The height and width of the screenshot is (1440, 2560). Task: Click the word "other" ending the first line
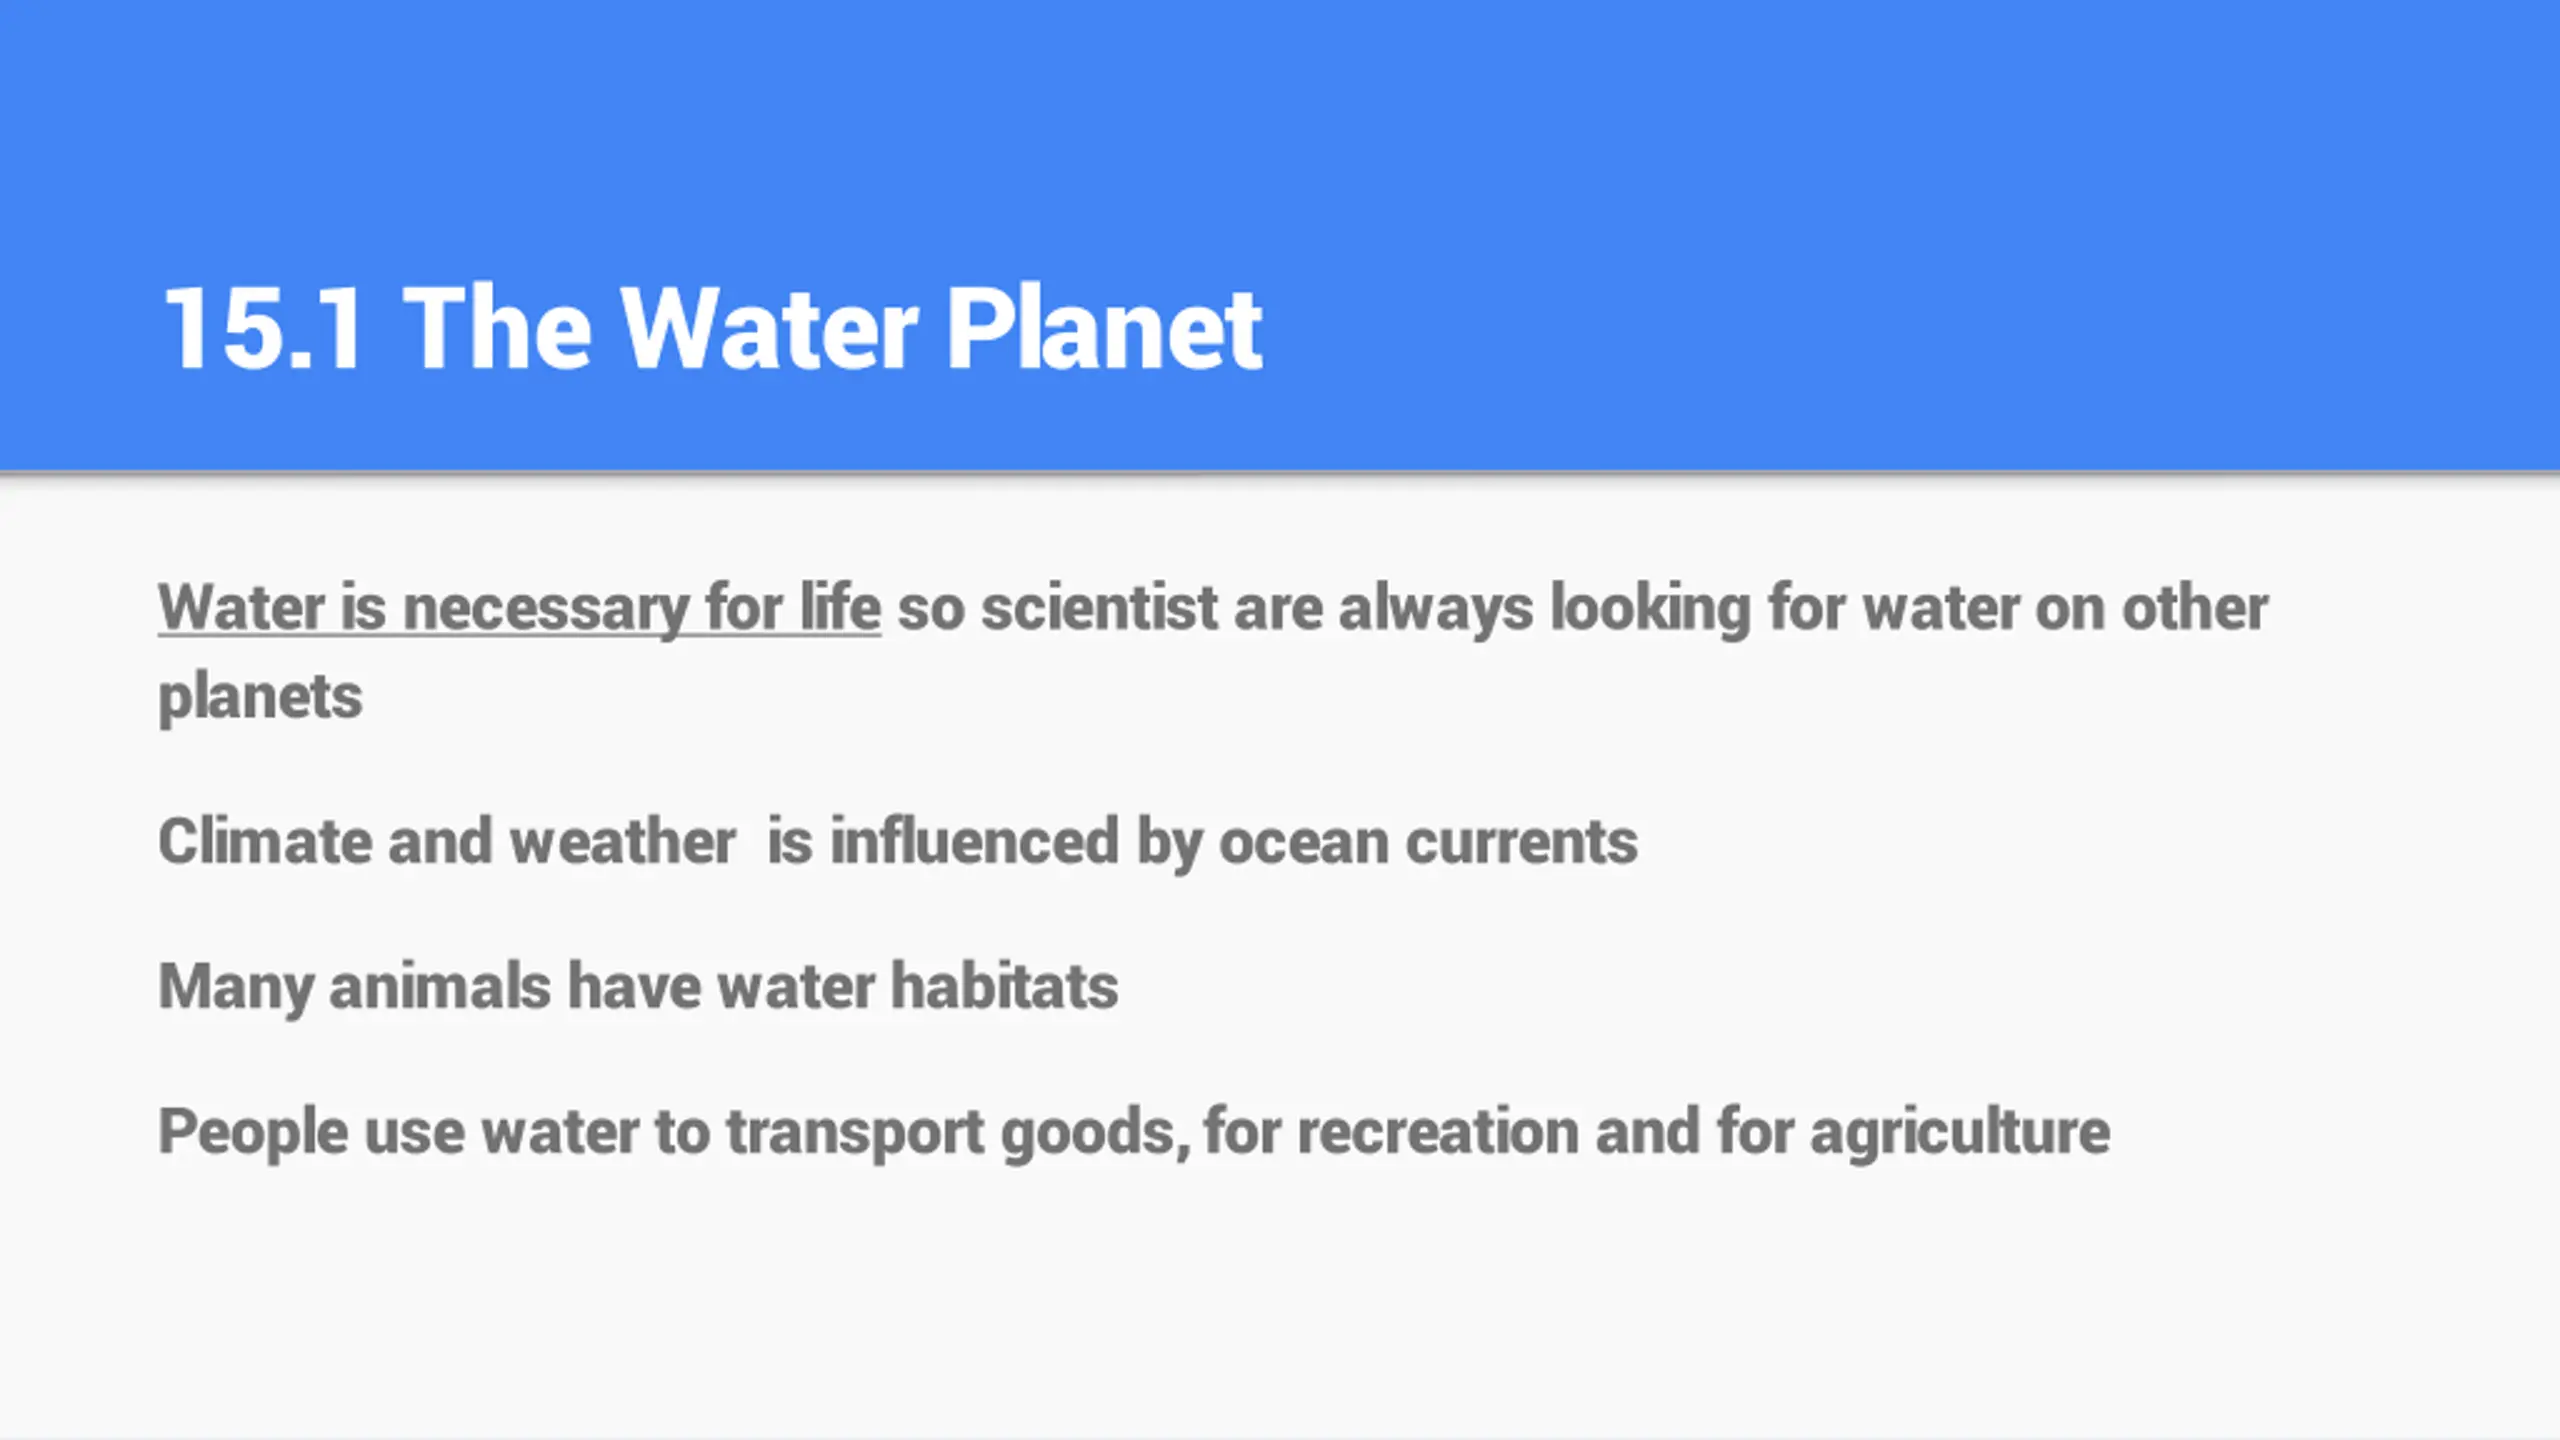click(2195, 608)
